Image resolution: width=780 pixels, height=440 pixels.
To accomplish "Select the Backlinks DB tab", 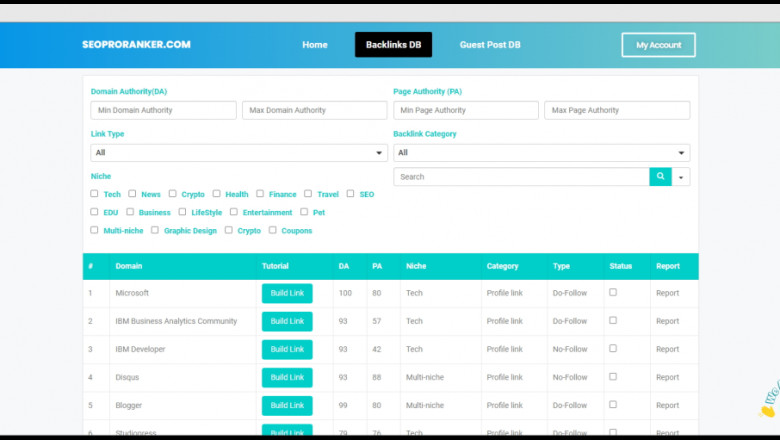I will (x=393, y=45).
